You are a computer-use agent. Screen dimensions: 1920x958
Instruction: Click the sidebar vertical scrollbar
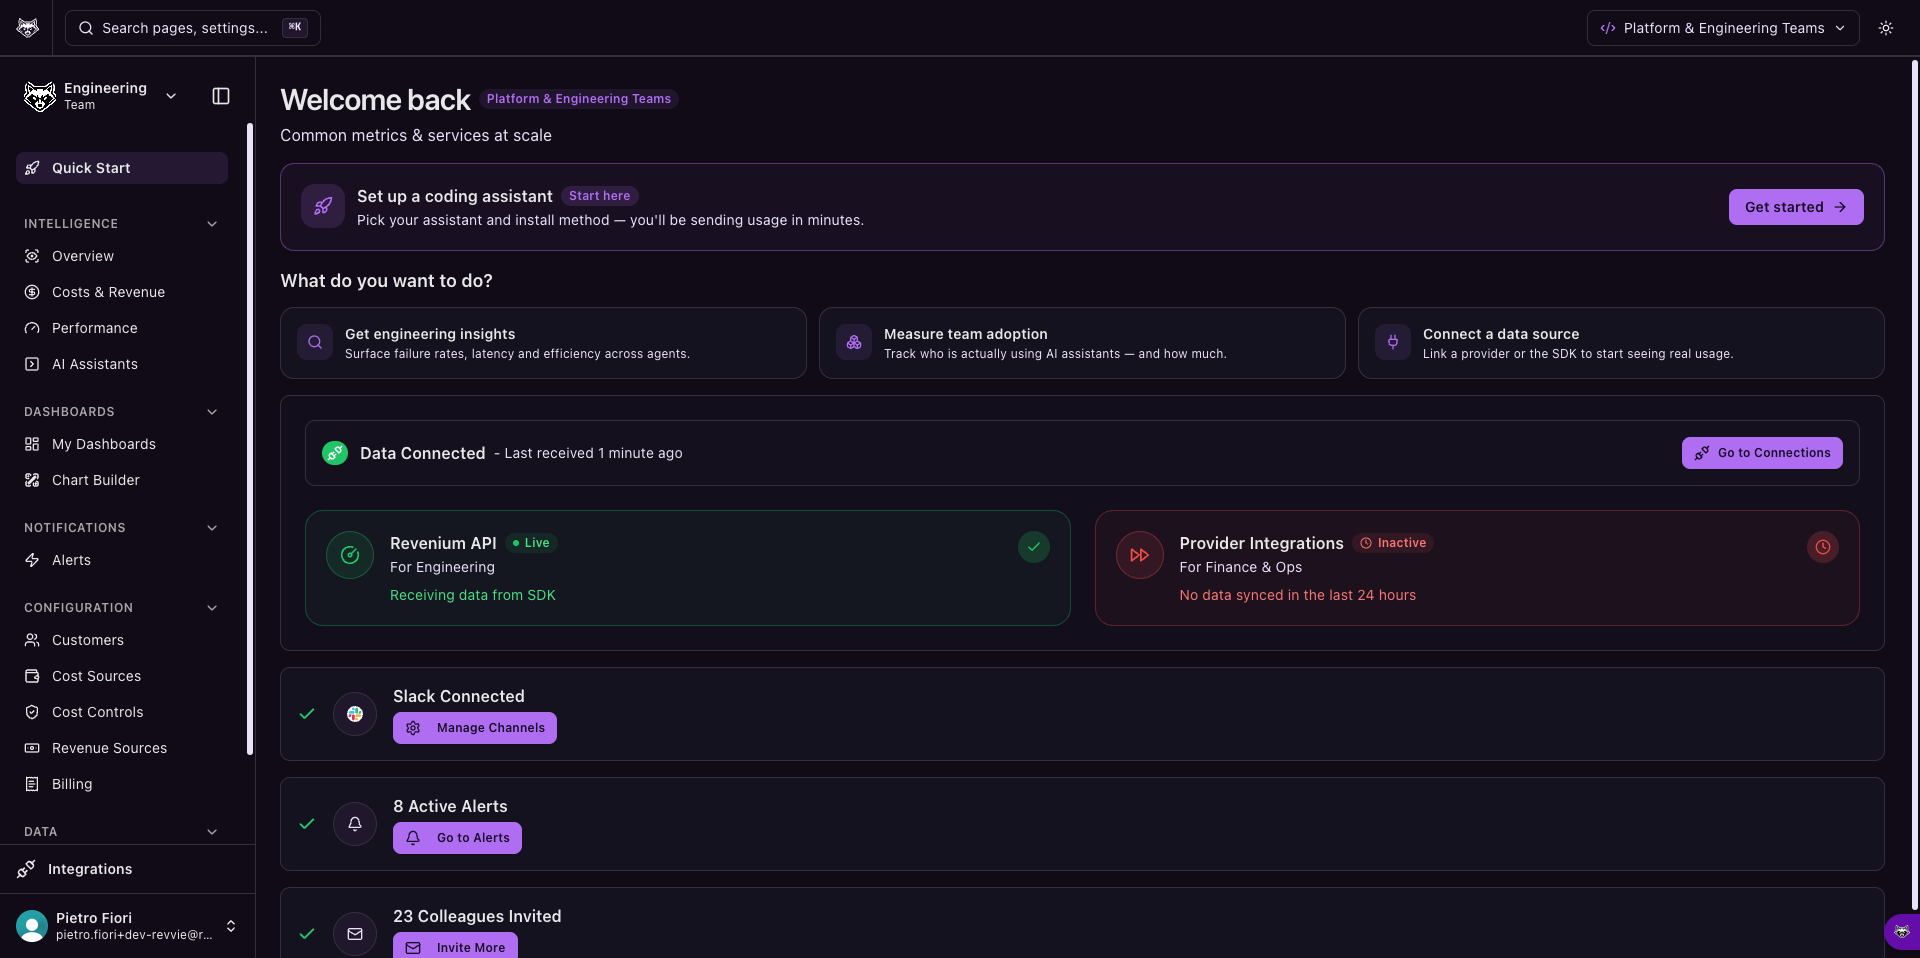click(250, 440)
